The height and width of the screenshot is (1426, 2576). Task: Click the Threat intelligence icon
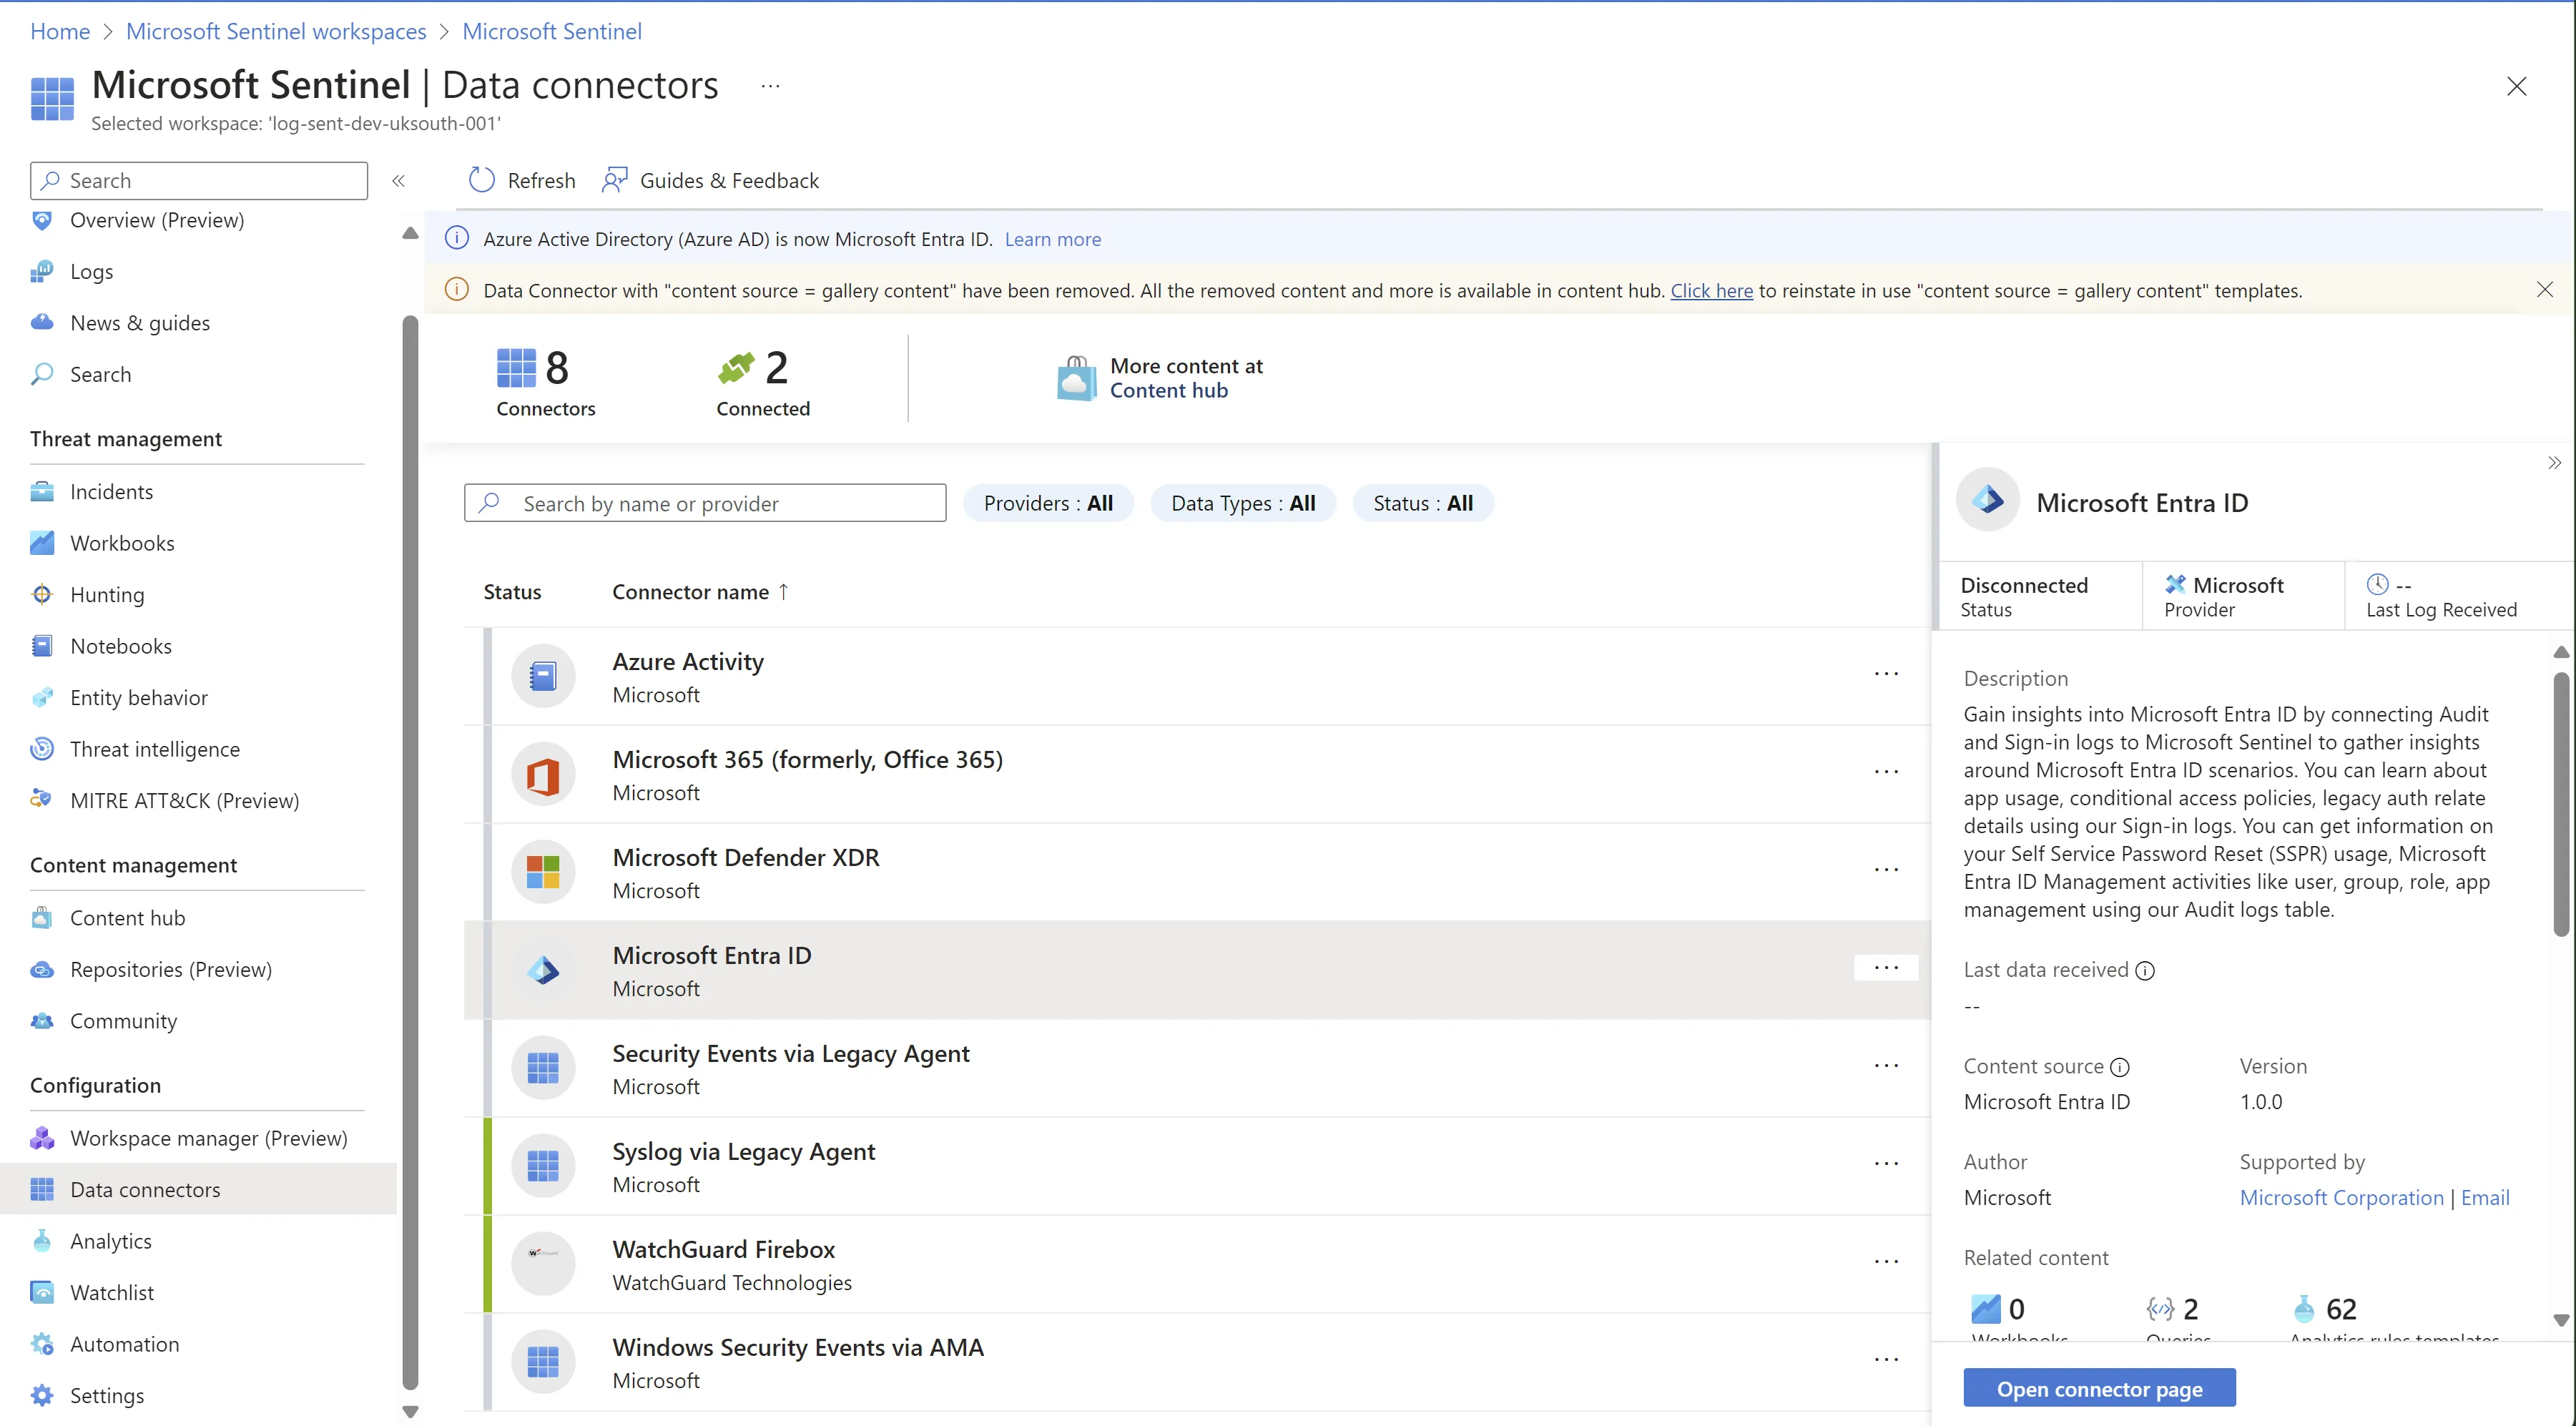(x=42, y=749)
